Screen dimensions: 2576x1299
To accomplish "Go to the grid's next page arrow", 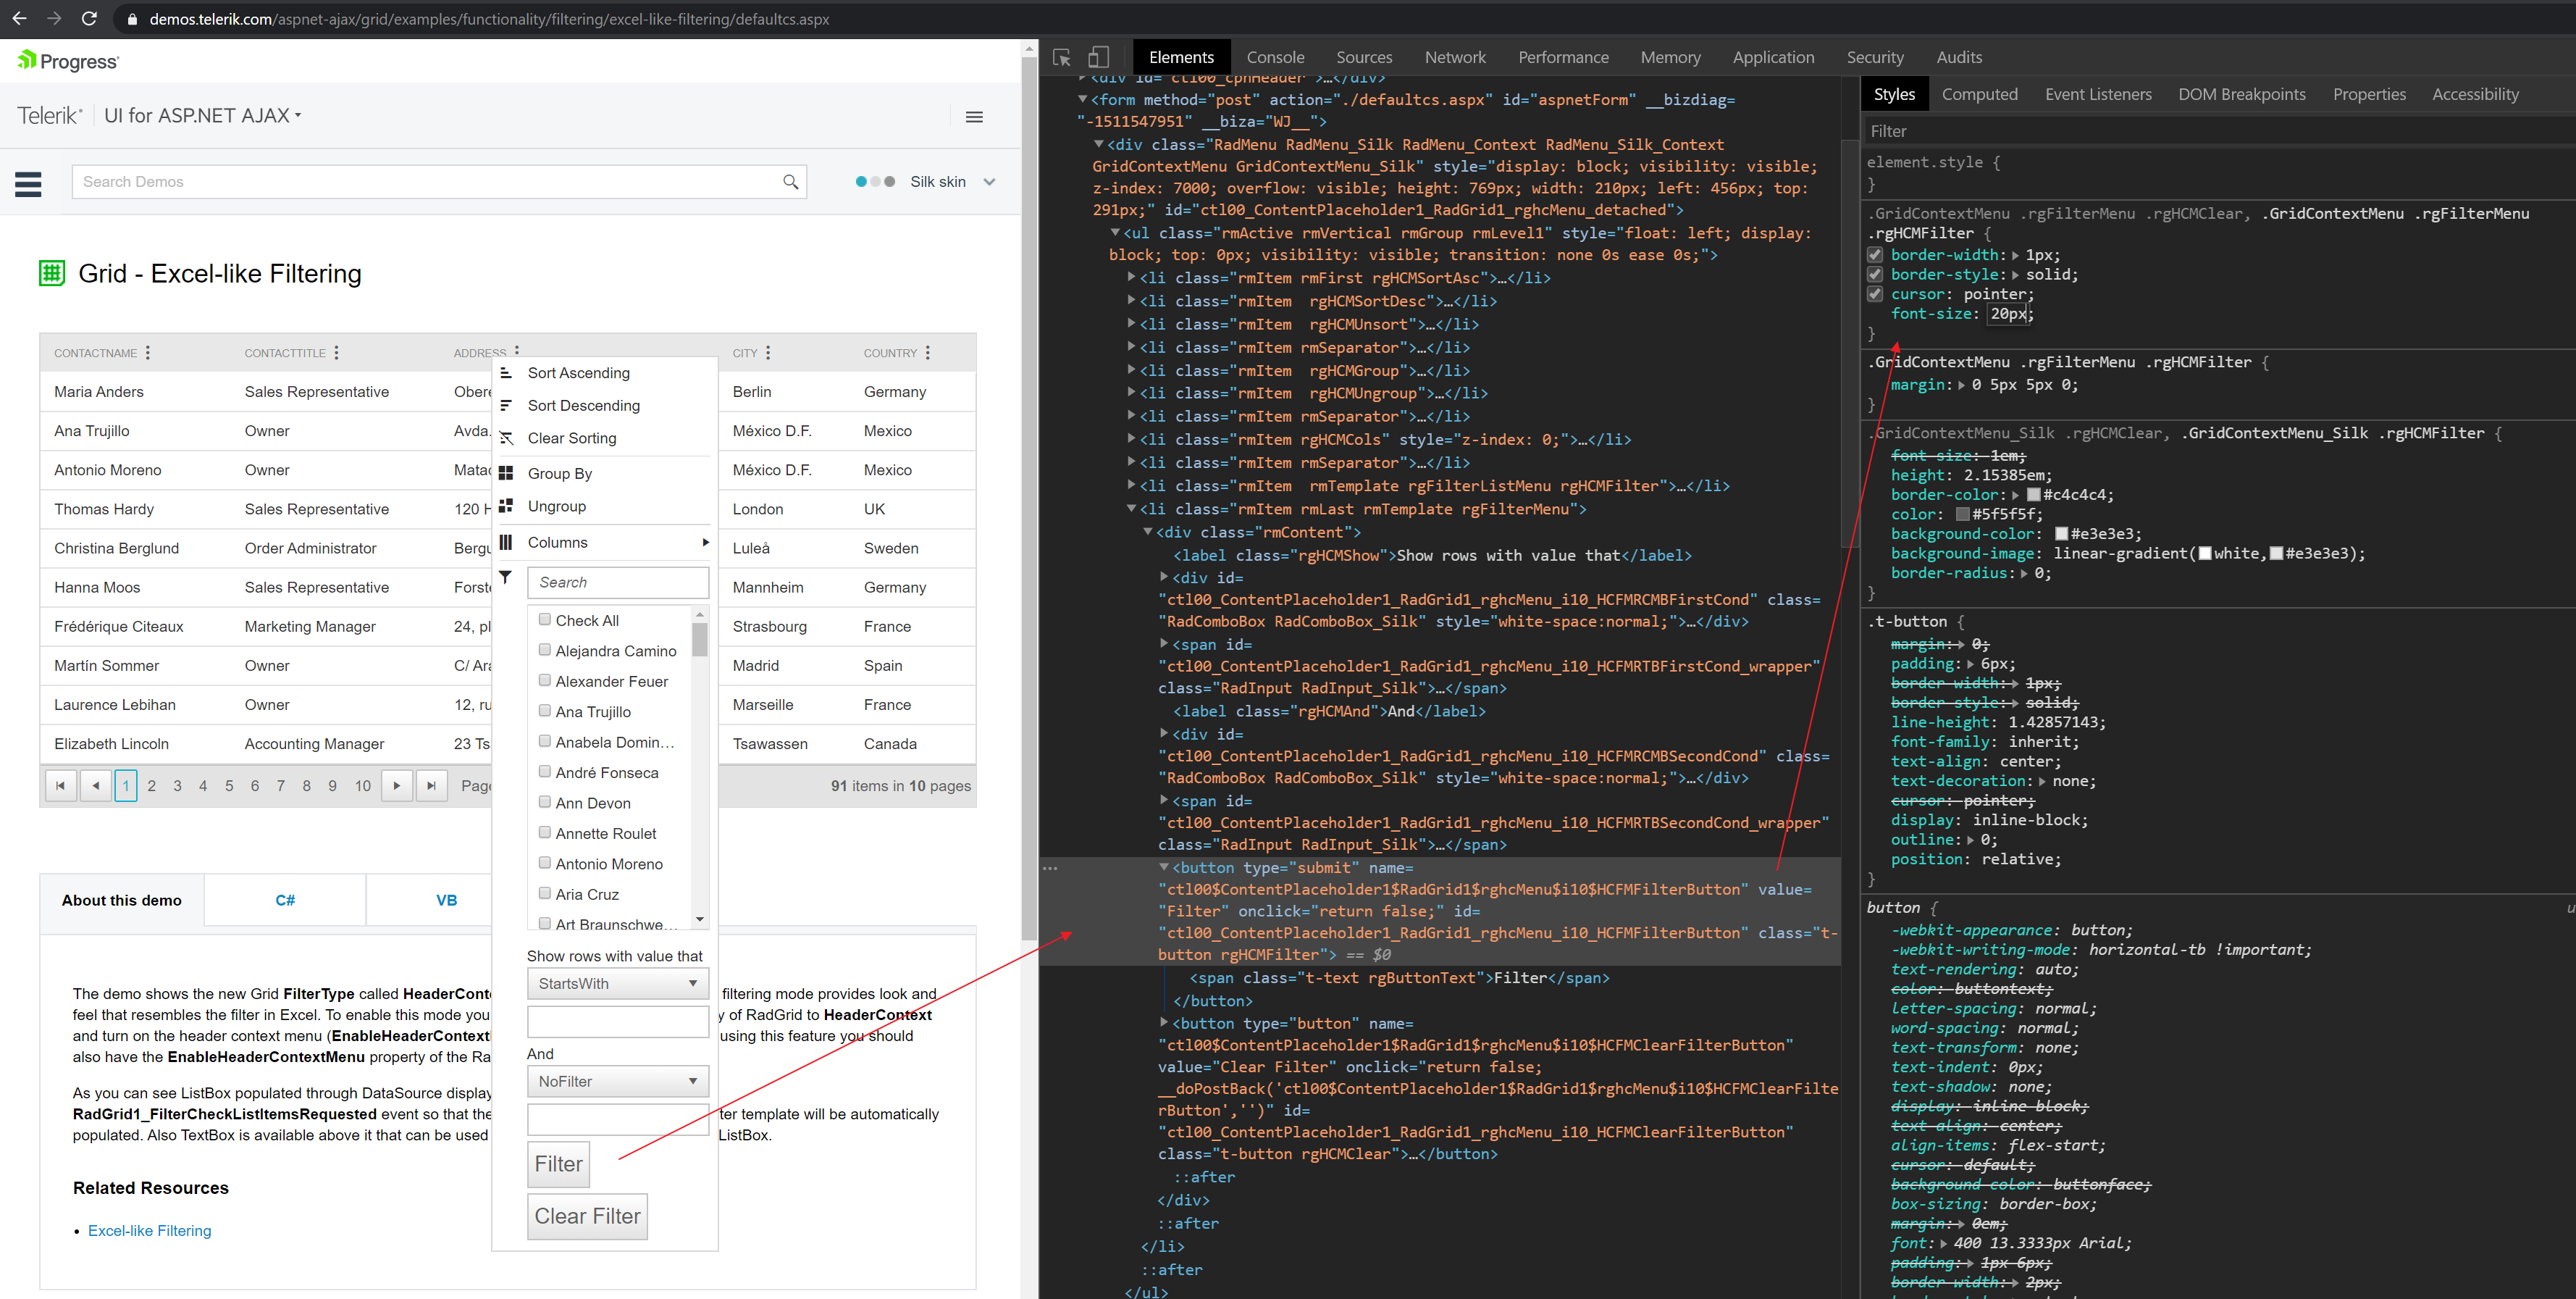I will click(397, 785).
